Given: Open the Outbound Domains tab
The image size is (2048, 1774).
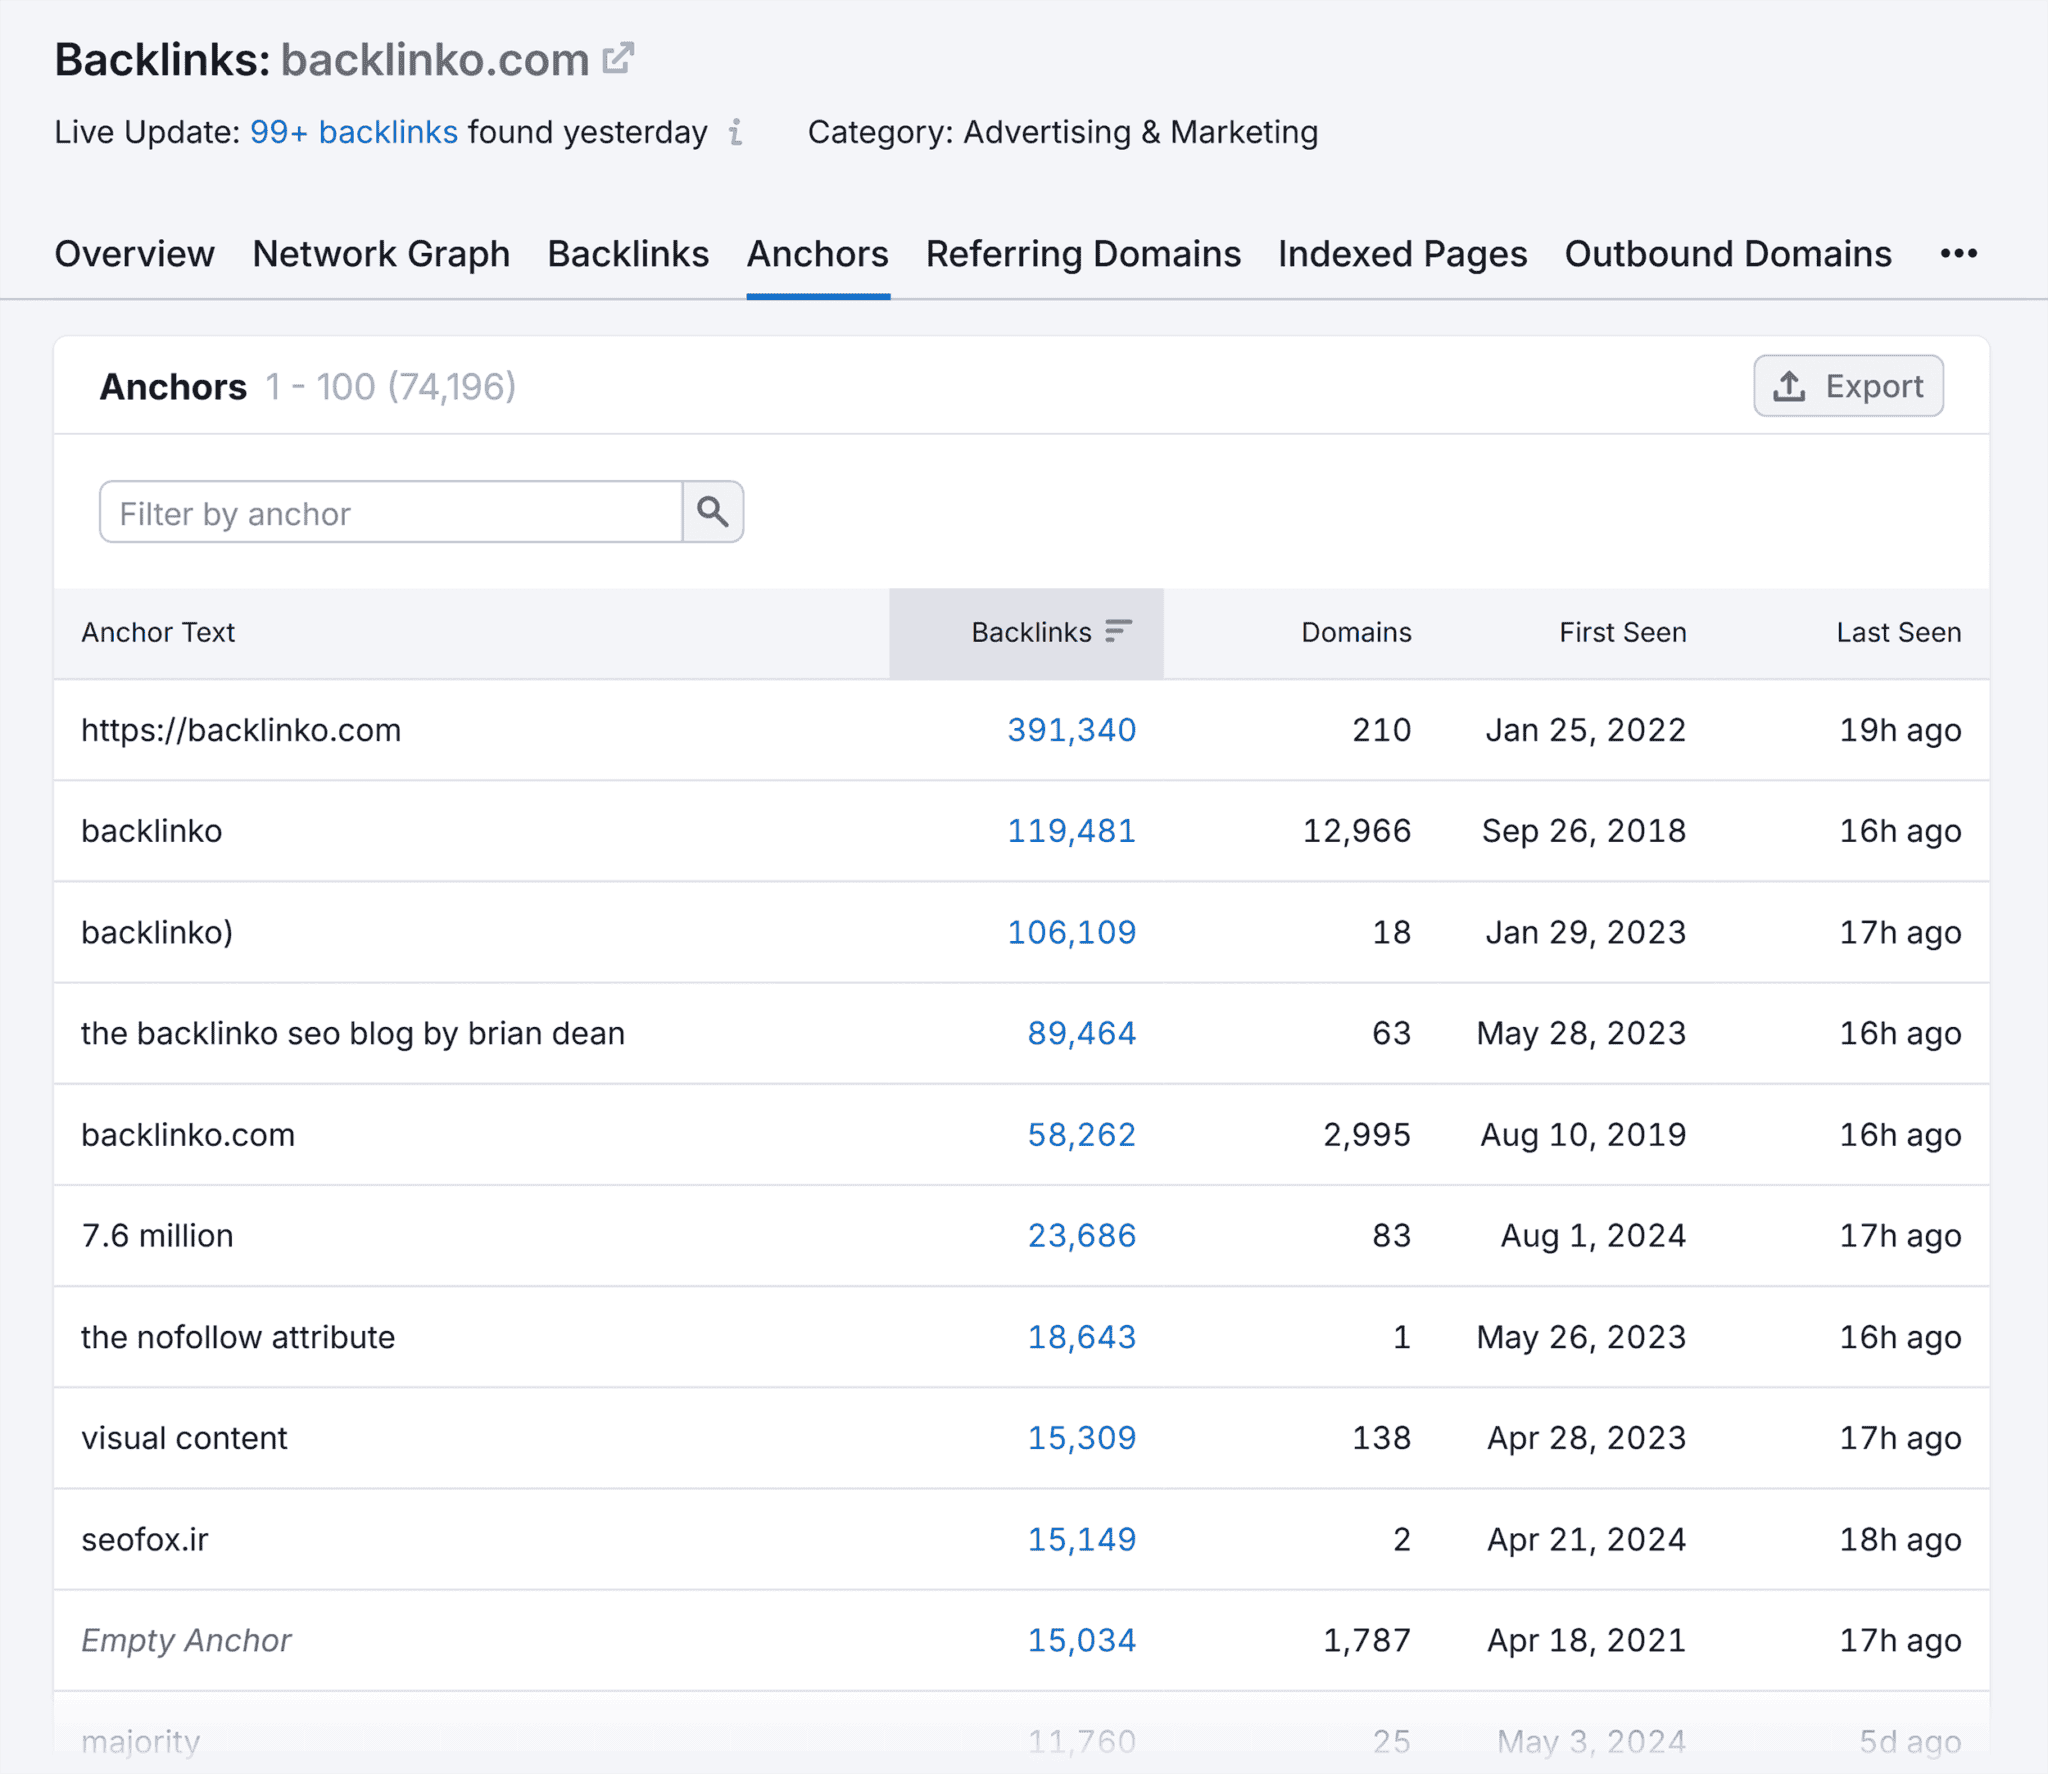Looking at the screenshot, I should [x=1727, y=254].
